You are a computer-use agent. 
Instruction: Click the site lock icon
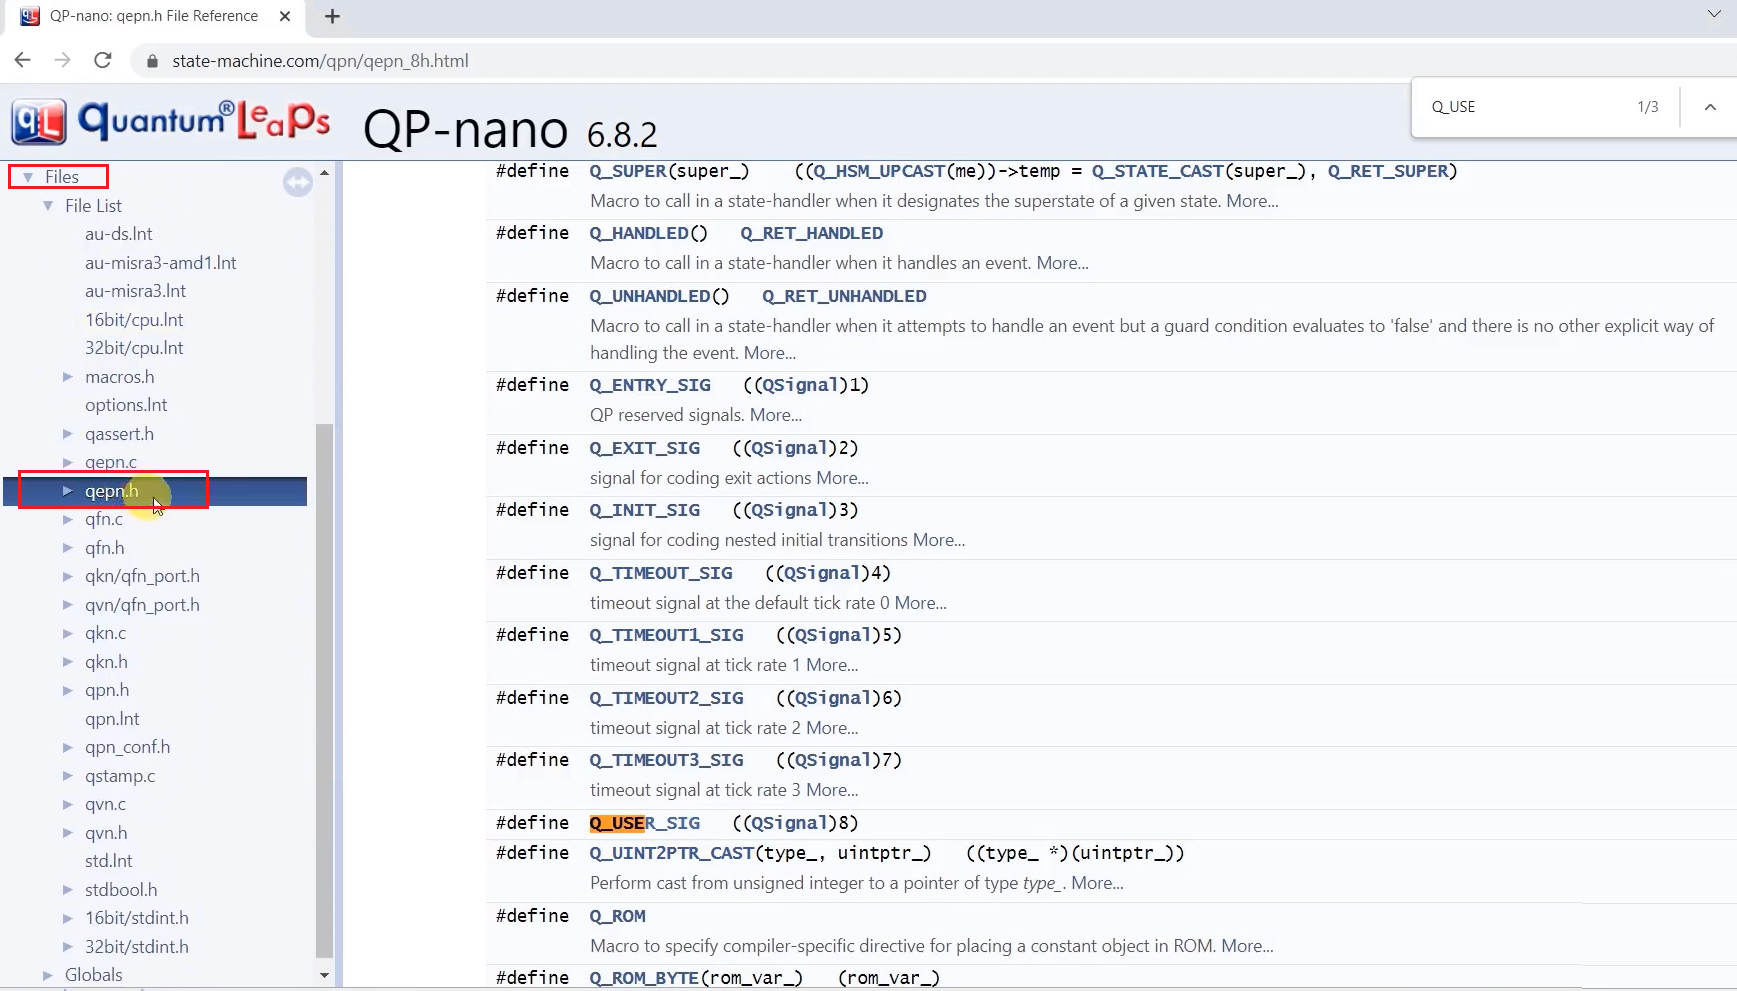pos(152,61)
